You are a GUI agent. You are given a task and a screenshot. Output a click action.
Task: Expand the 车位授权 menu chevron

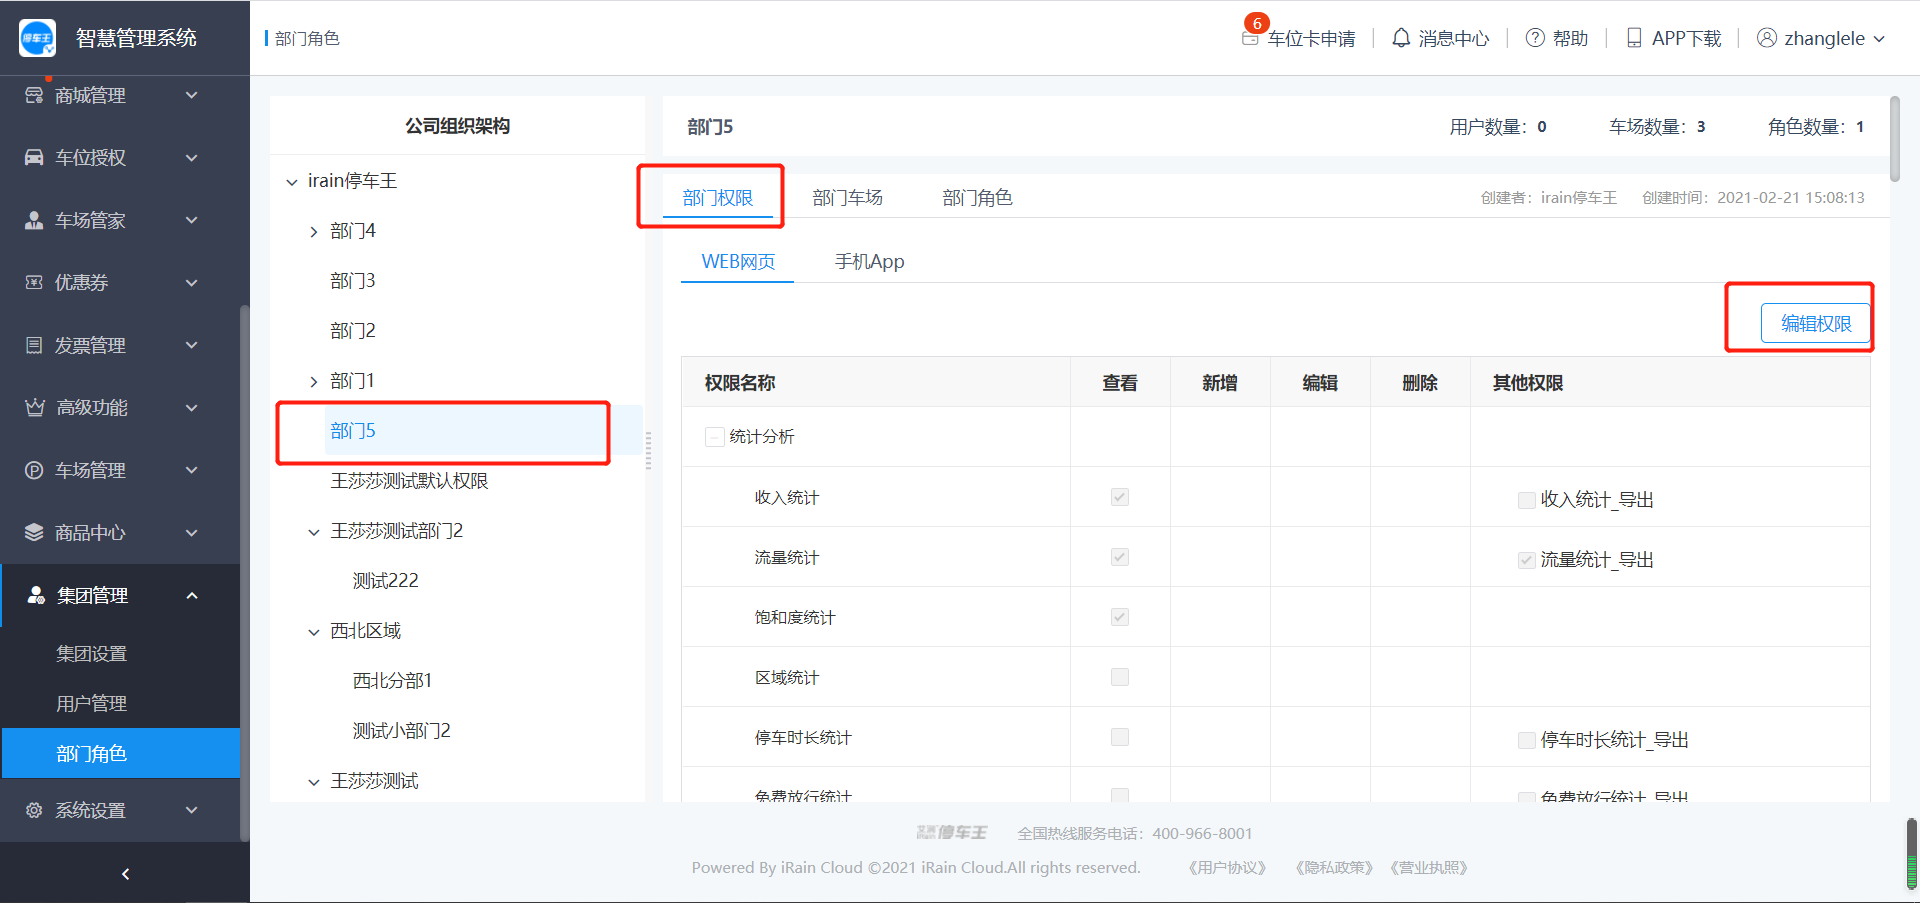coord(192,157)
